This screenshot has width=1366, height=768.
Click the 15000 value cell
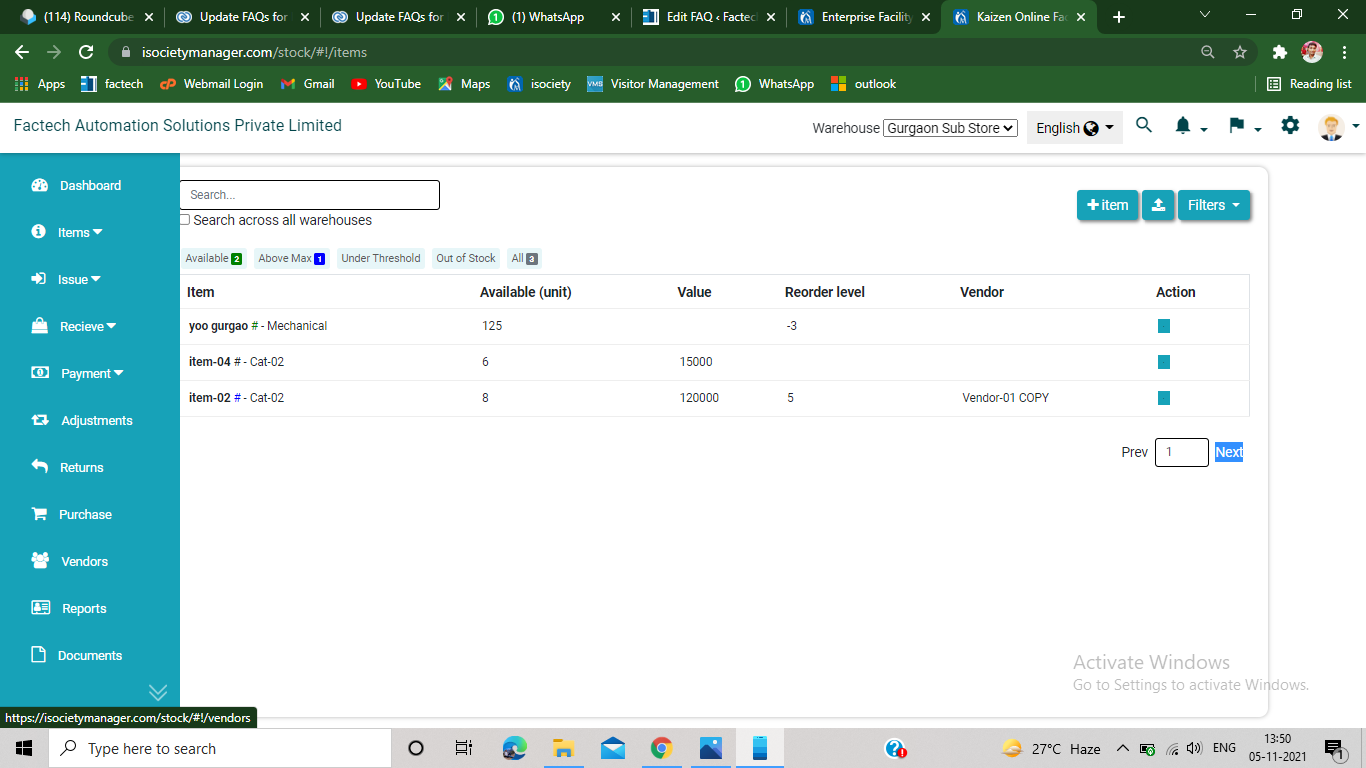coord(696,362)
